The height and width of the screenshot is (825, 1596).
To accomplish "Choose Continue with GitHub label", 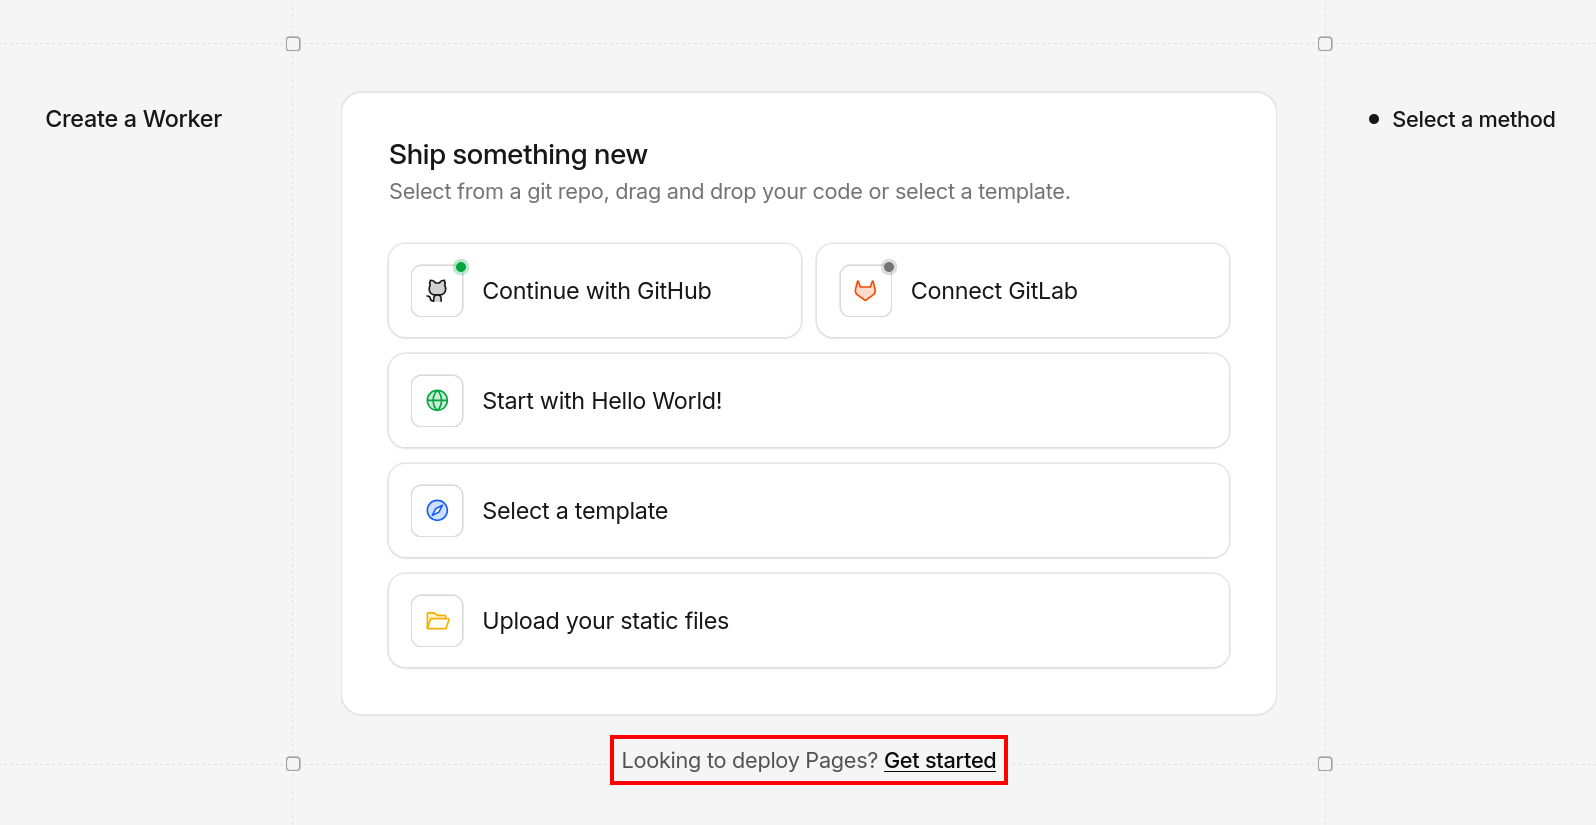I will click(596, 291).
